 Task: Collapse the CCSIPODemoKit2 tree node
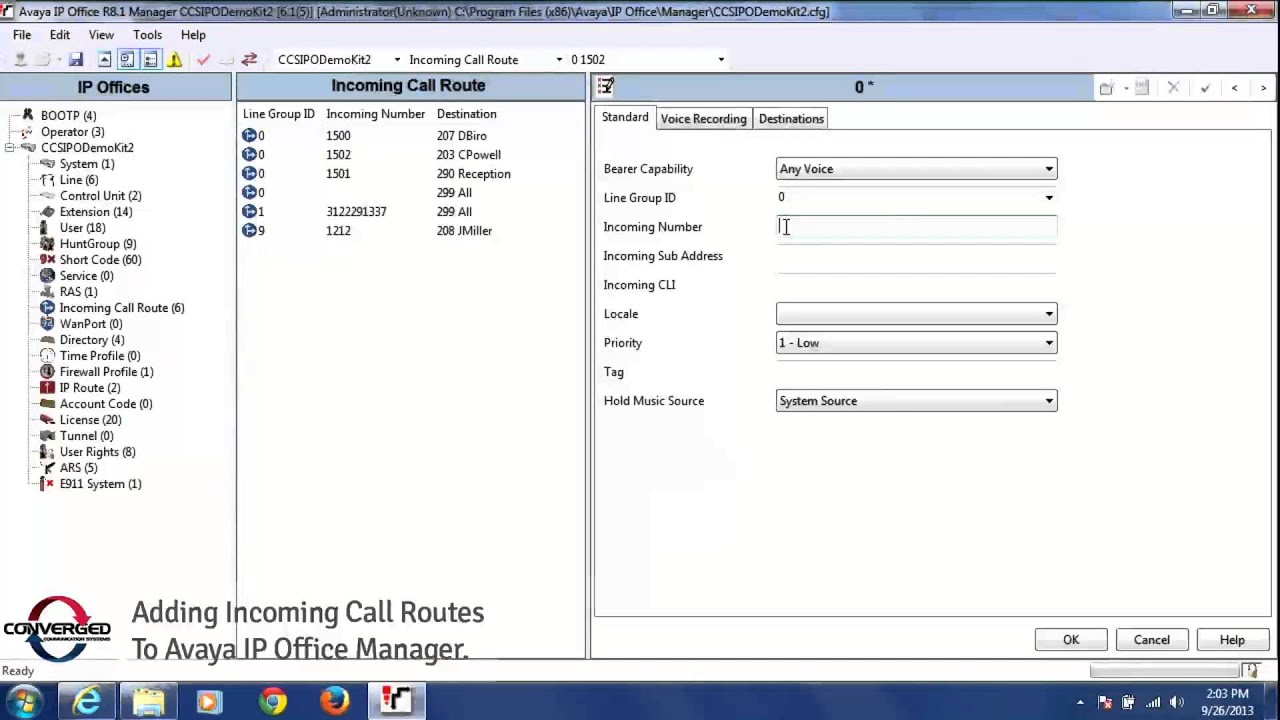[x=9, y=148]
